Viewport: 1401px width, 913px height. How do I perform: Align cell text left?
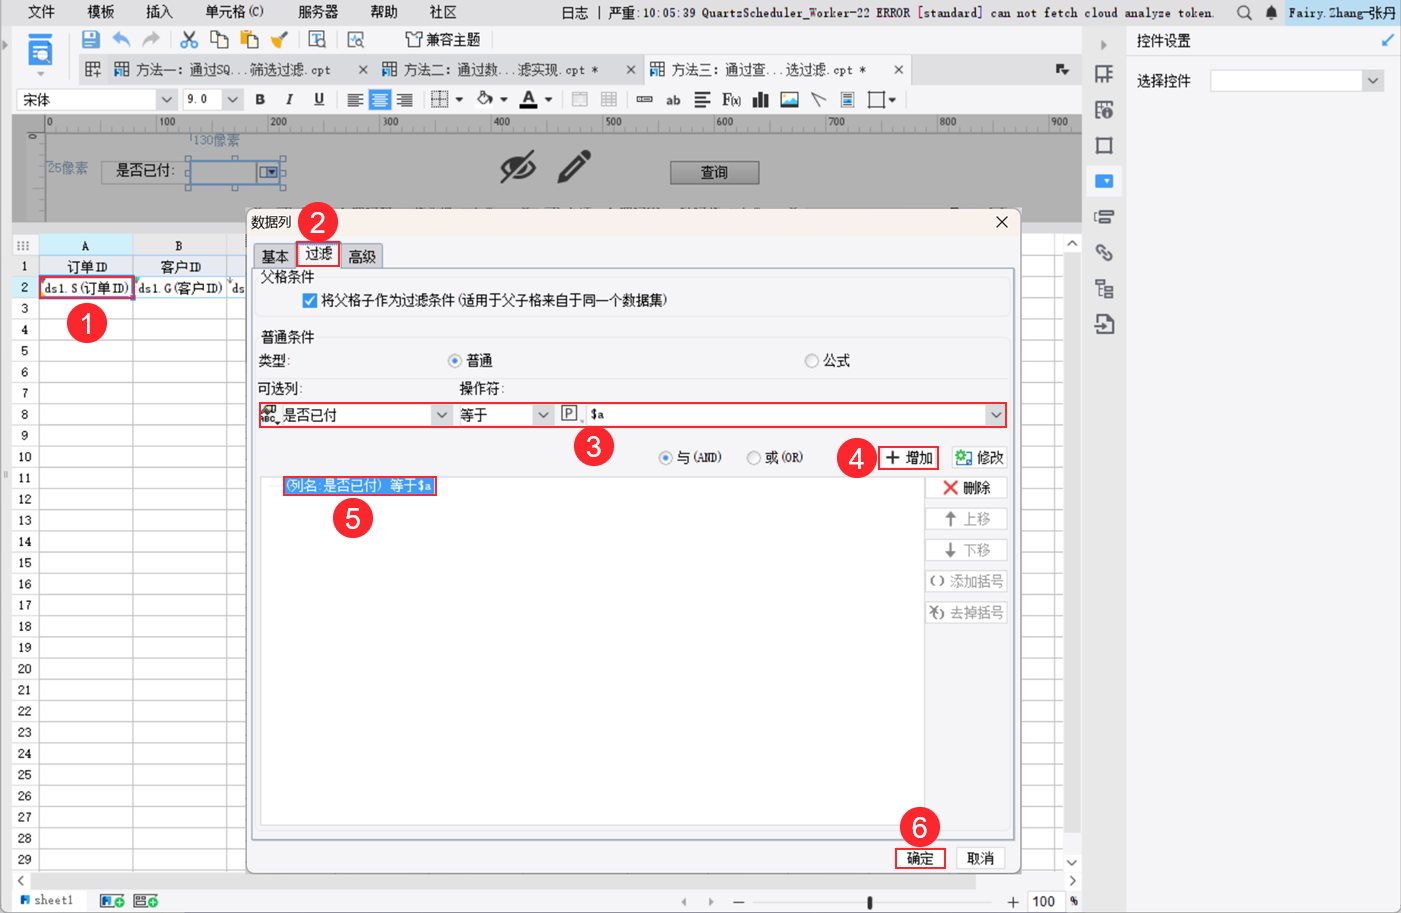click(x=355, y=99)
